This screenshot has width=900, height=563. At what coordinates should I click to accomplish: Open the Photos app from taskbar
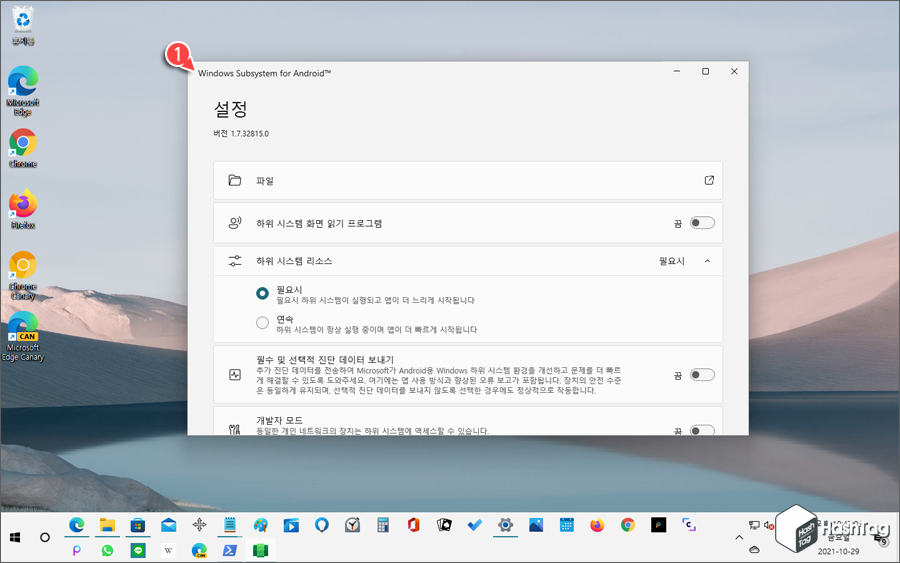536,525
